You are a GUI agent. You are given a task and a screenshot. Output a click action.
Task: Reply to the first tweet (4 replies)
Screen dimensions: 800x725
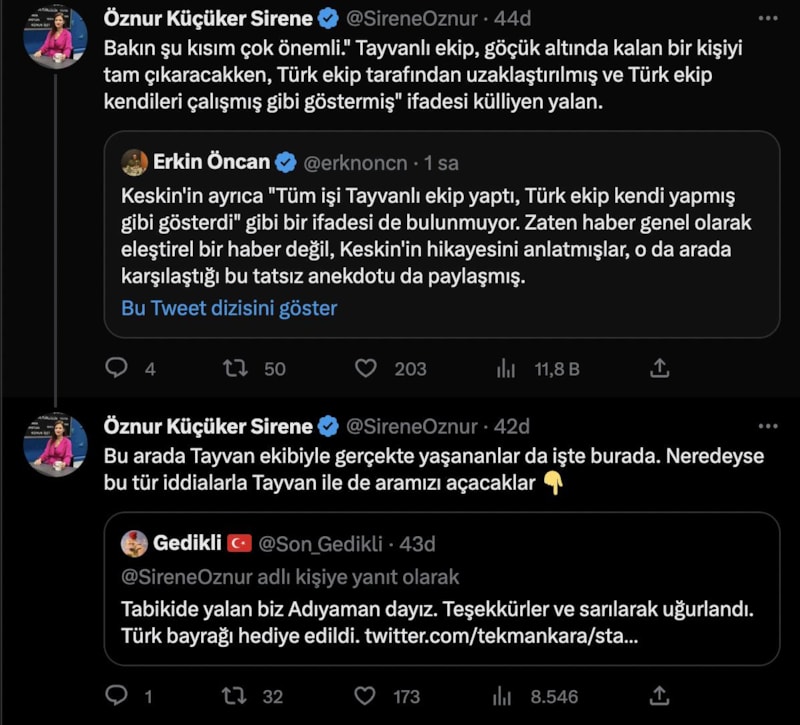pos(118,369)
